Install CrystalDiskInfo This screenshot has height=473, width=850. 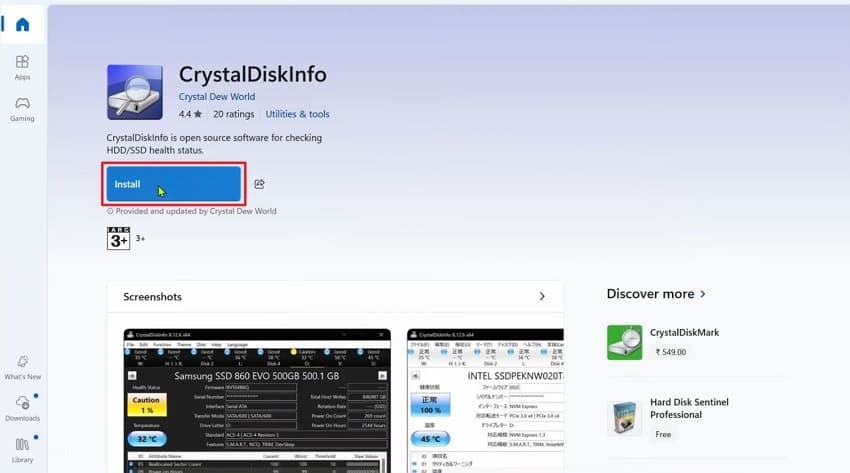coord(173,184)
